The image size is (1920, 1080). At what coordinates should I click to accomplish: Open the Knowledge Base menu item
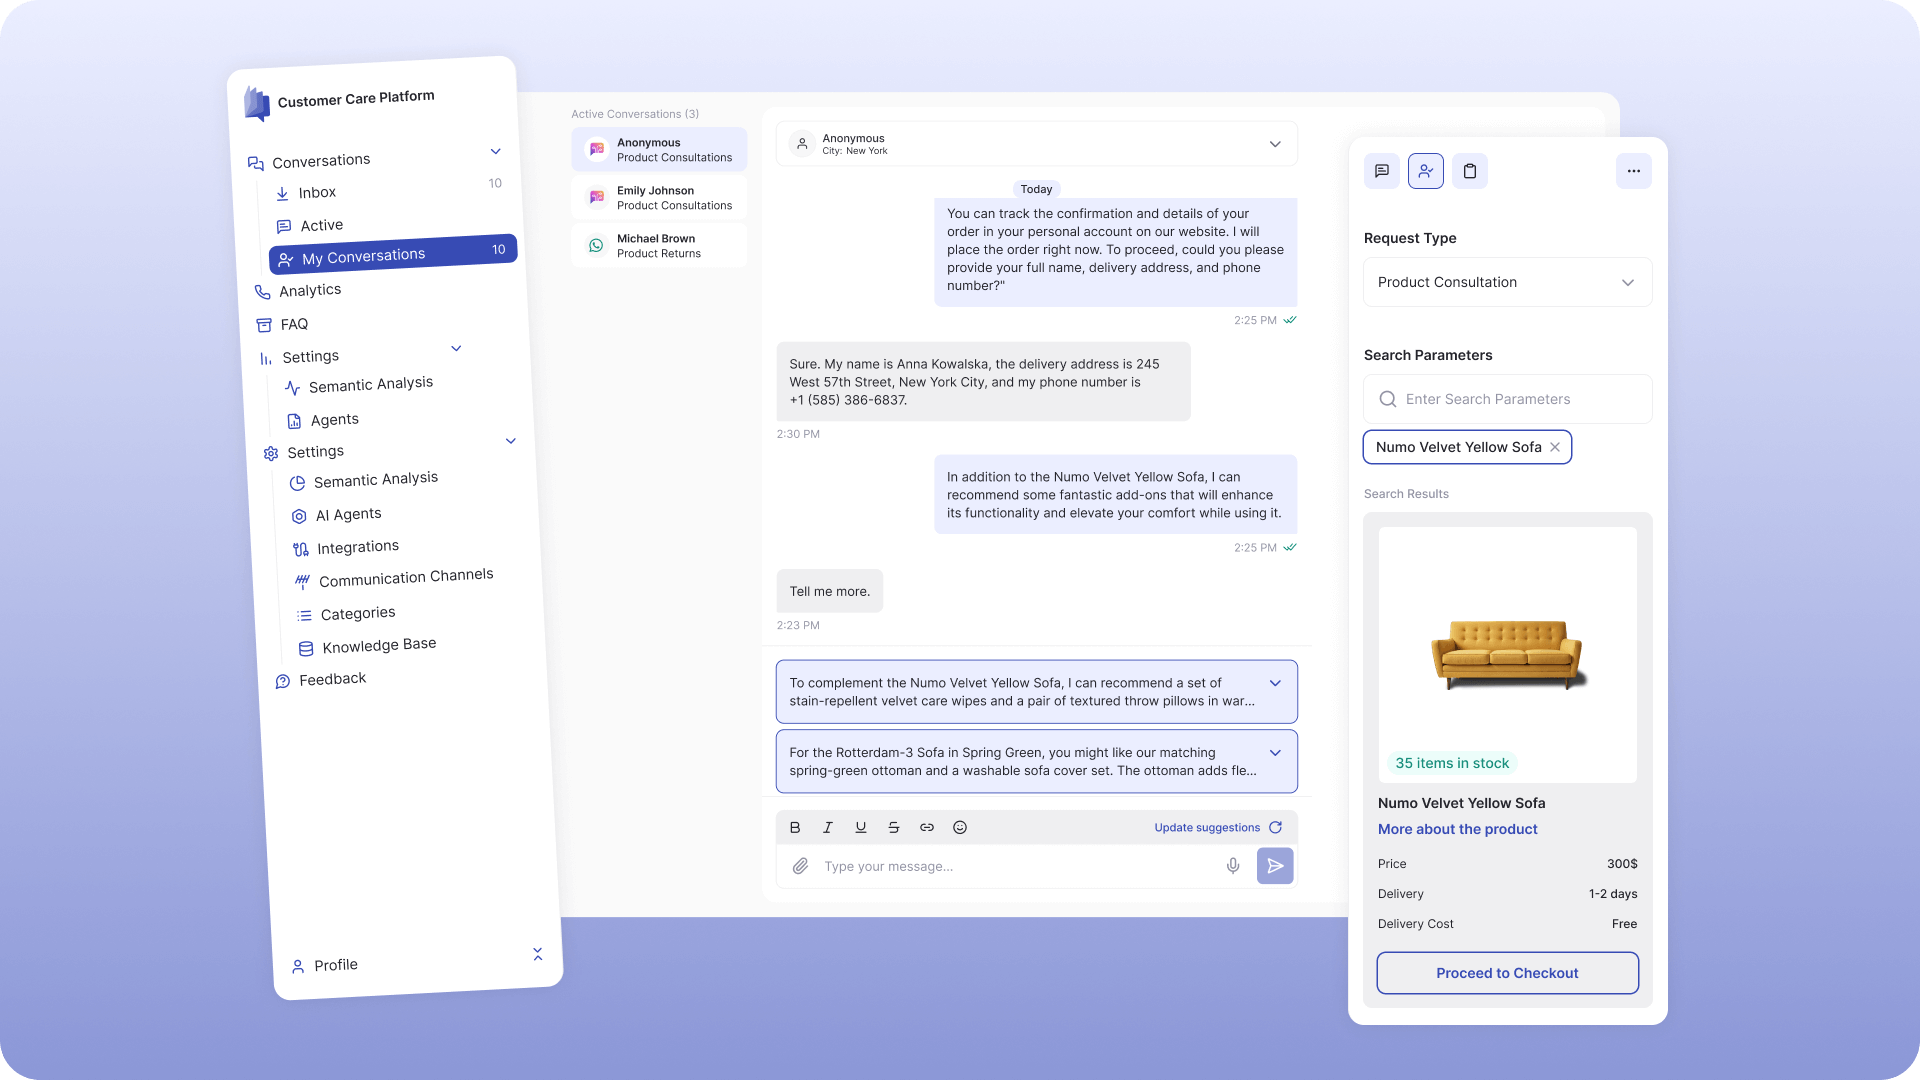378,644
